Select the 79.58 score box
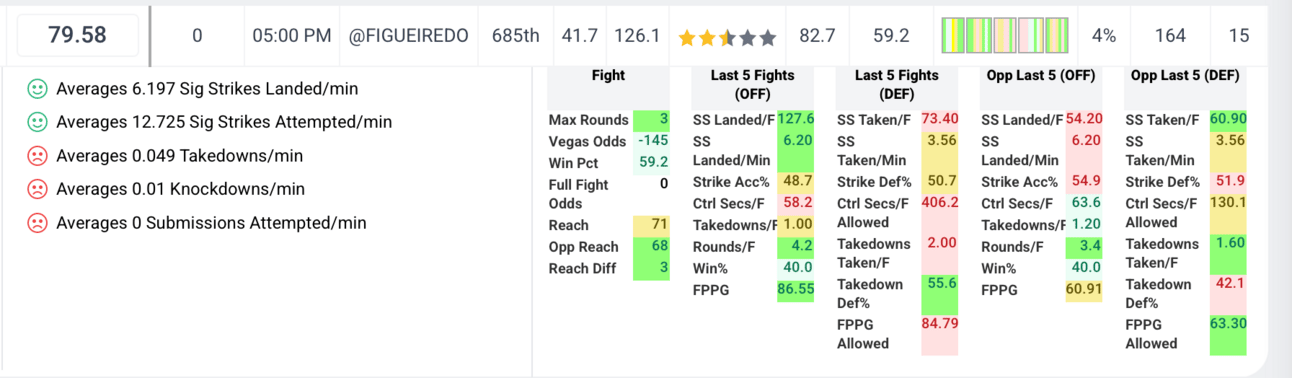1292x378 pixels. pyautogui.click(x=78, y=35)
